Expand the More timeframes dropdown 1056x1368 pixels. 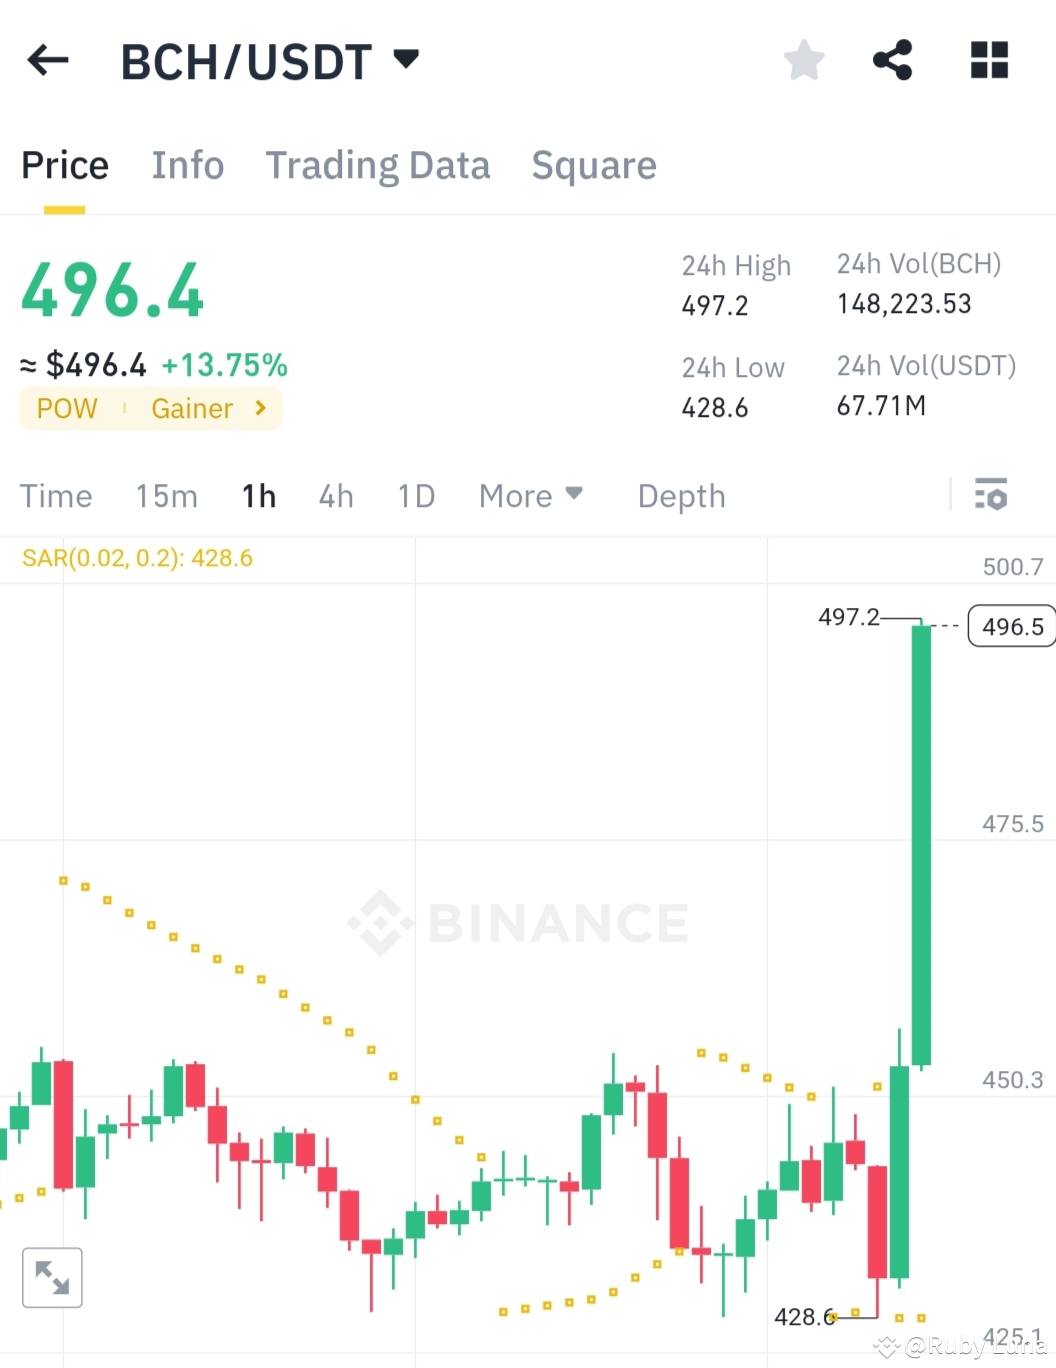530,496
